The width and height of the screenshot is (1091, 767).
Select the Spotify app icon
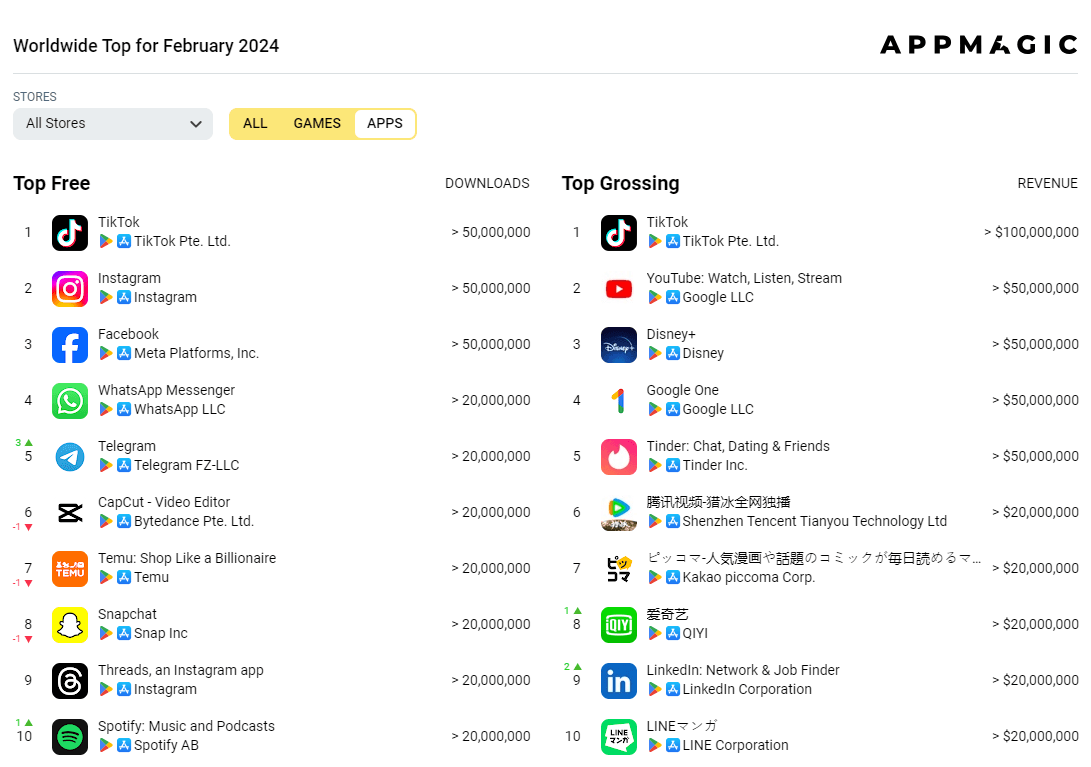coord(70,737)
